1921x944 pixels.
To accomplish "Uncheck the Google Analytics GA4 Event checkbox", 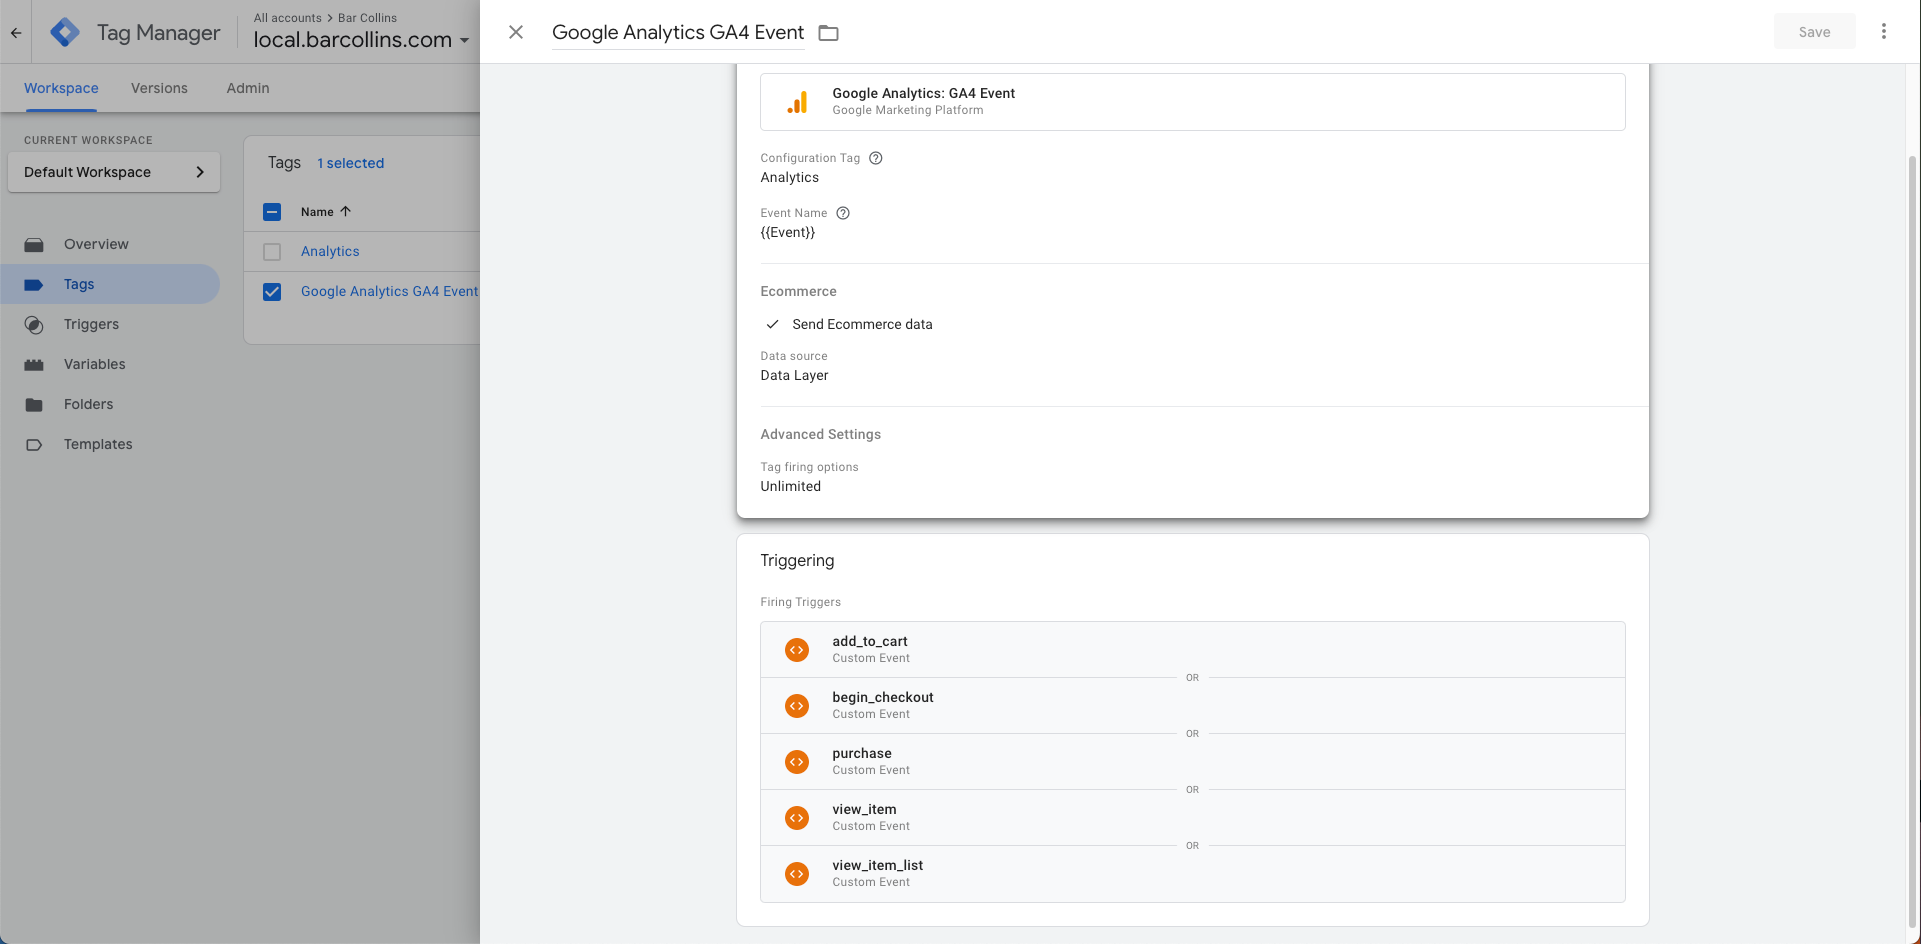I will [272, 292].
